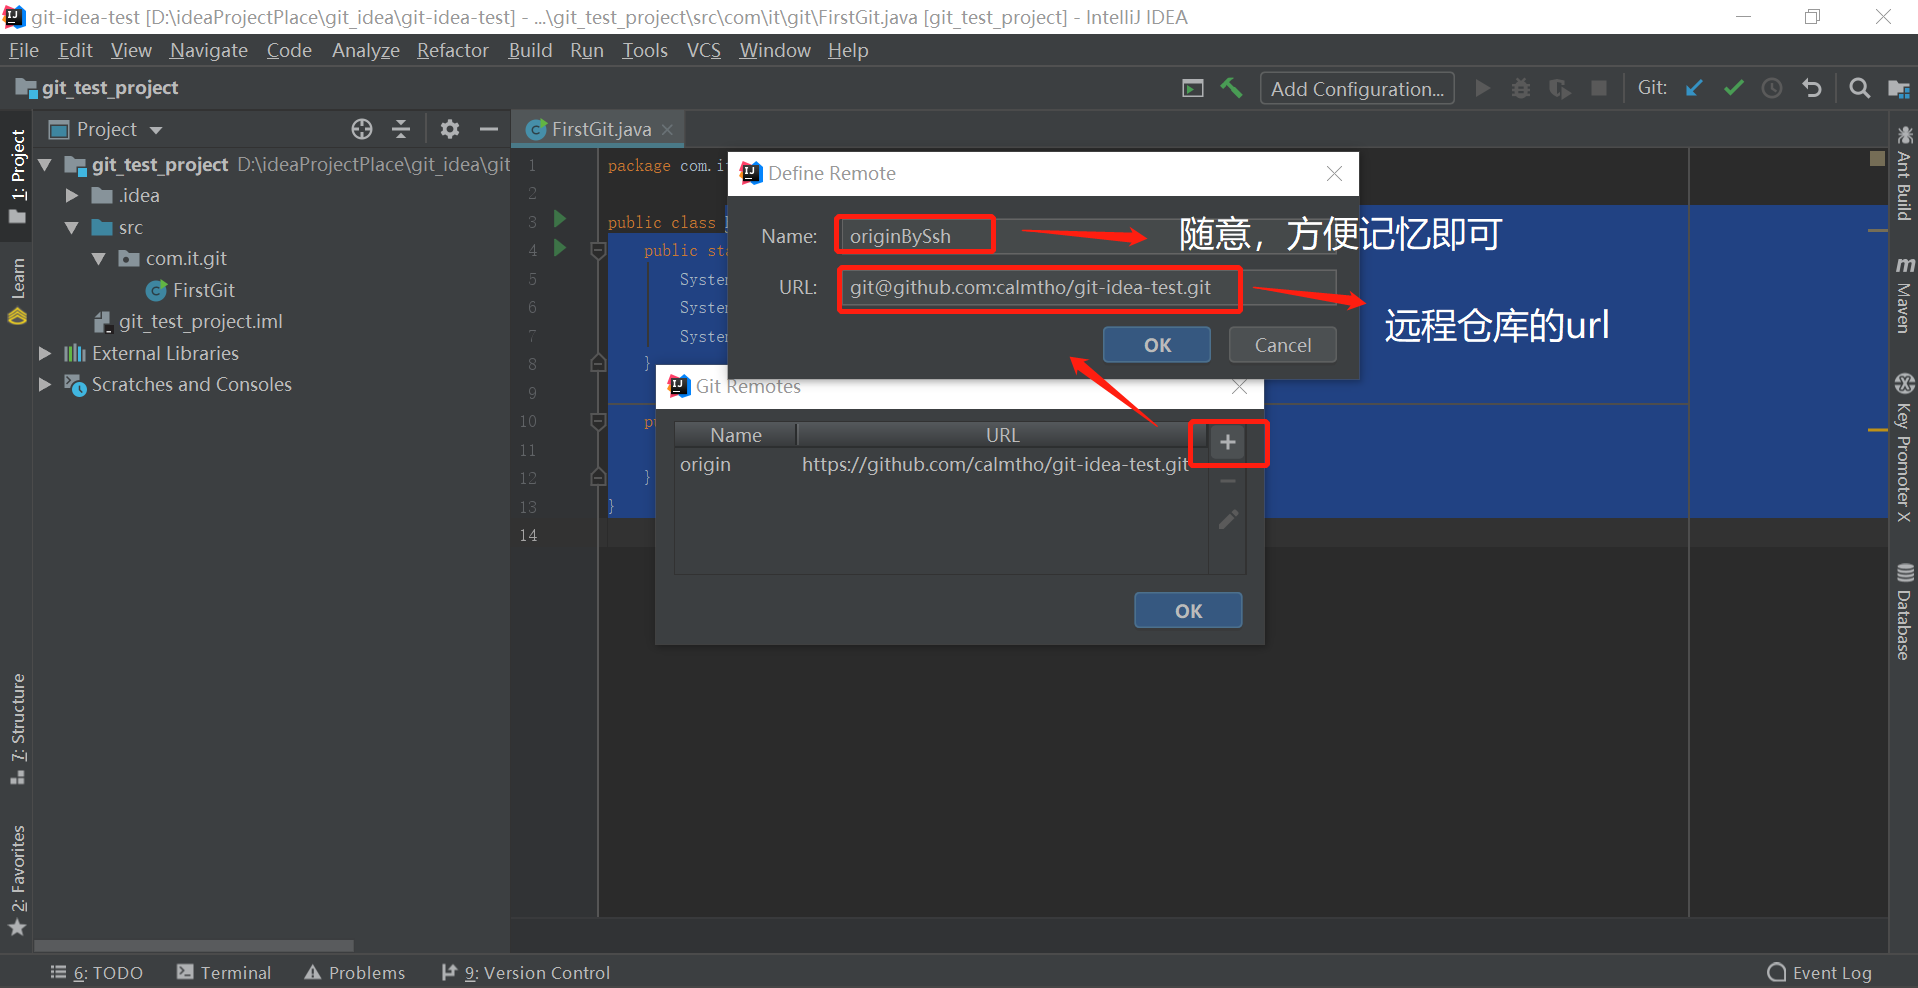Click run gutter icon on line 4
This screenshot has width=1918, height=988.
pos(560,248)
